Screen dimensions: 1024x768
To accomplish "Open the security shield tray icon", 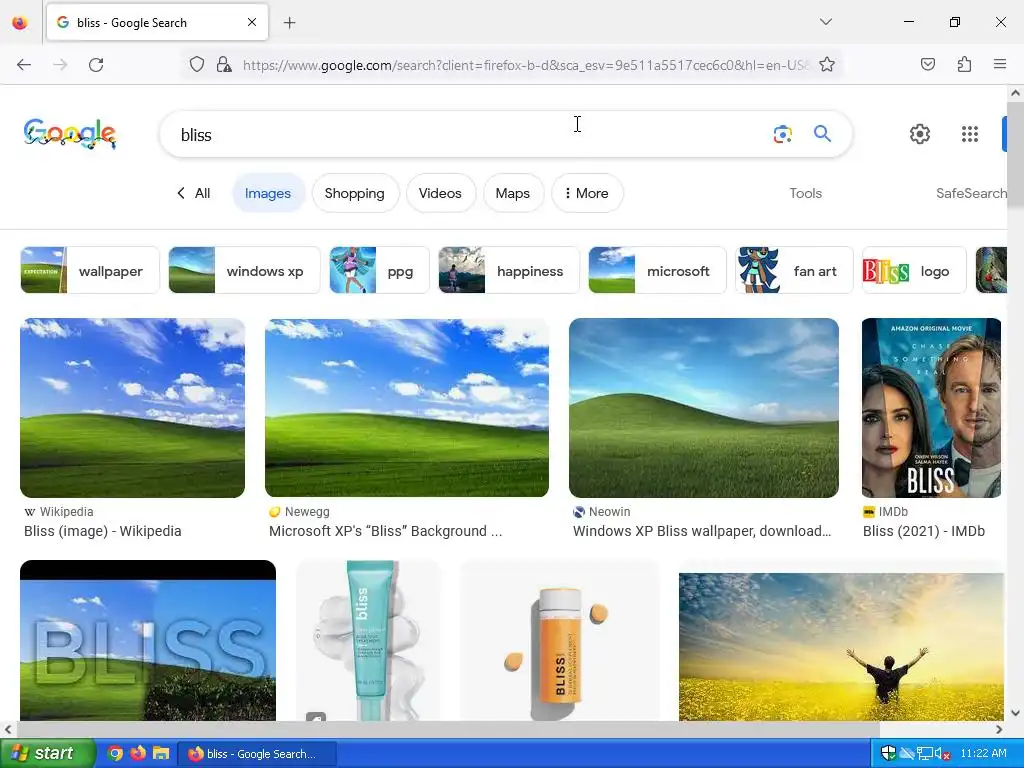I will click(x=888, y=753).
